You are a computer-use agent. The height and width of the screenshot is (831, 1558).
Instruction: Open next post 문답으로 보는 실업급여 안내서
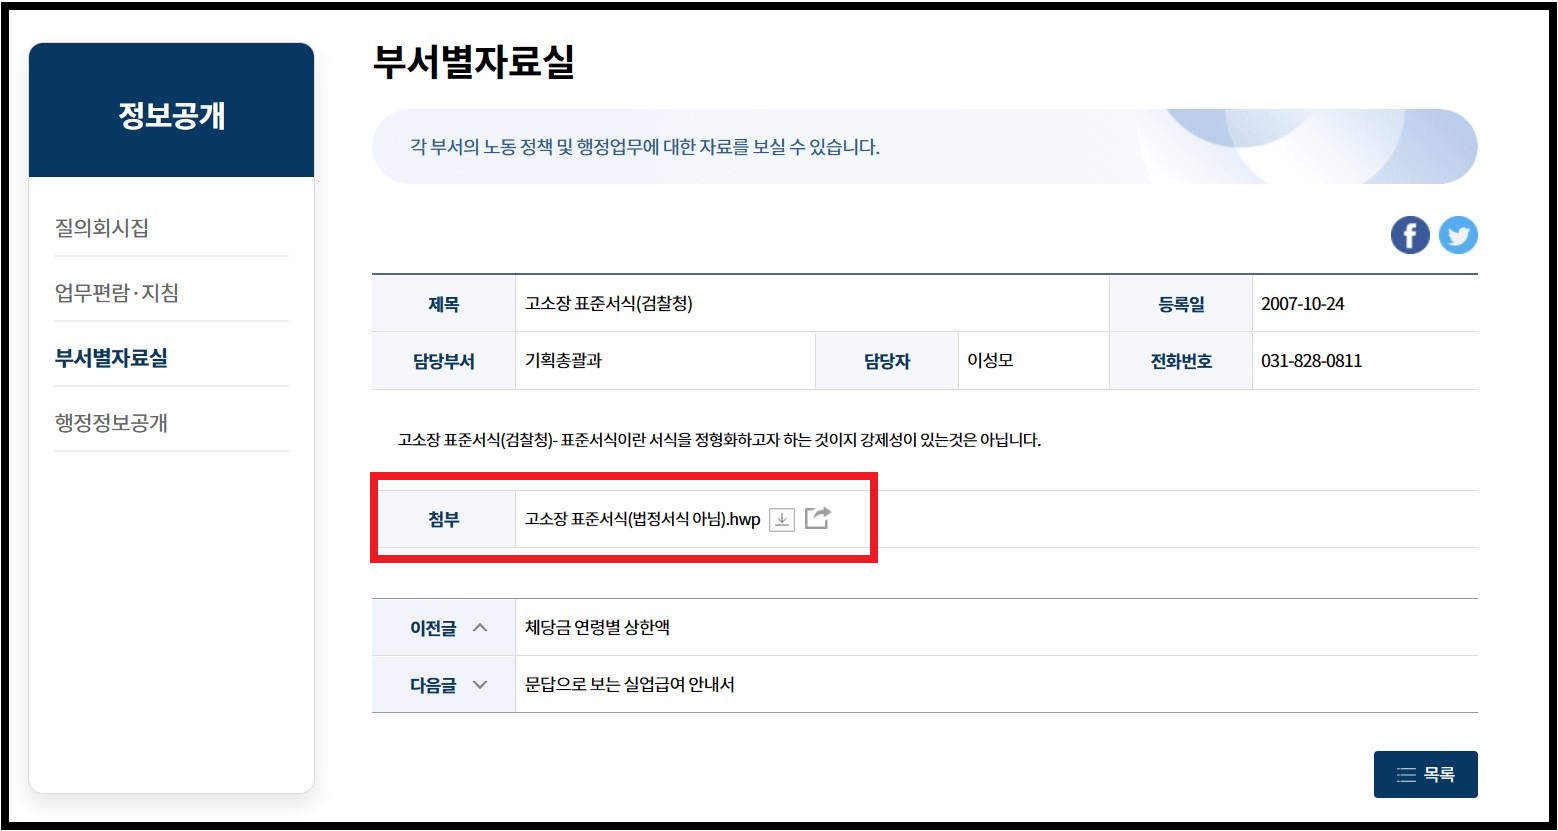tap(630, 685)
